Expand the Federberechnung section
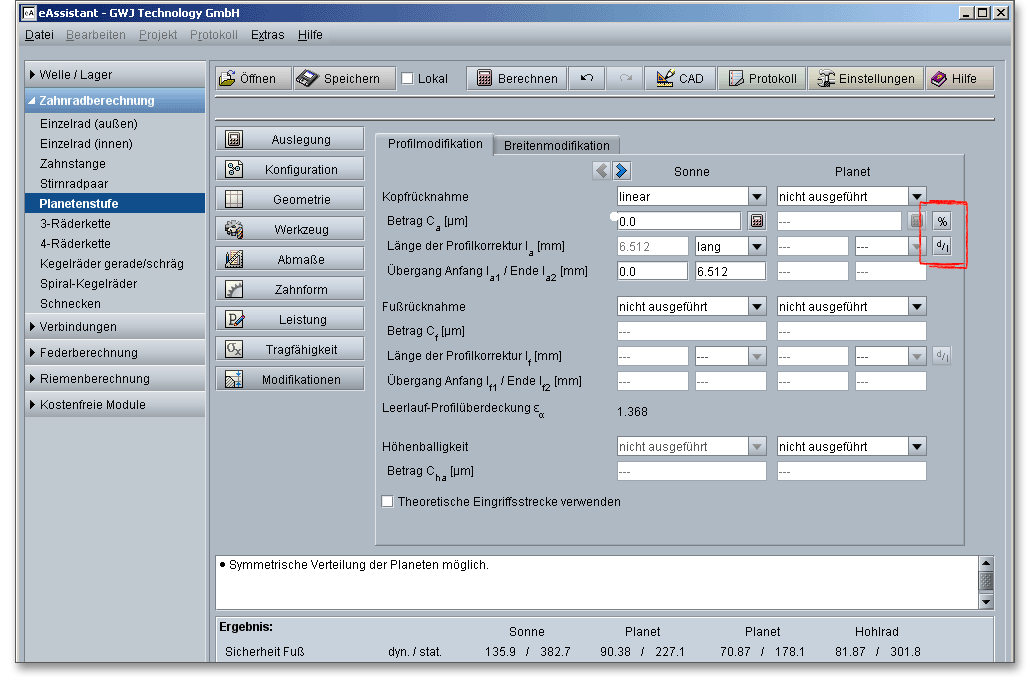Viewport: 1030px width, 678px height. tap(88, 353)
